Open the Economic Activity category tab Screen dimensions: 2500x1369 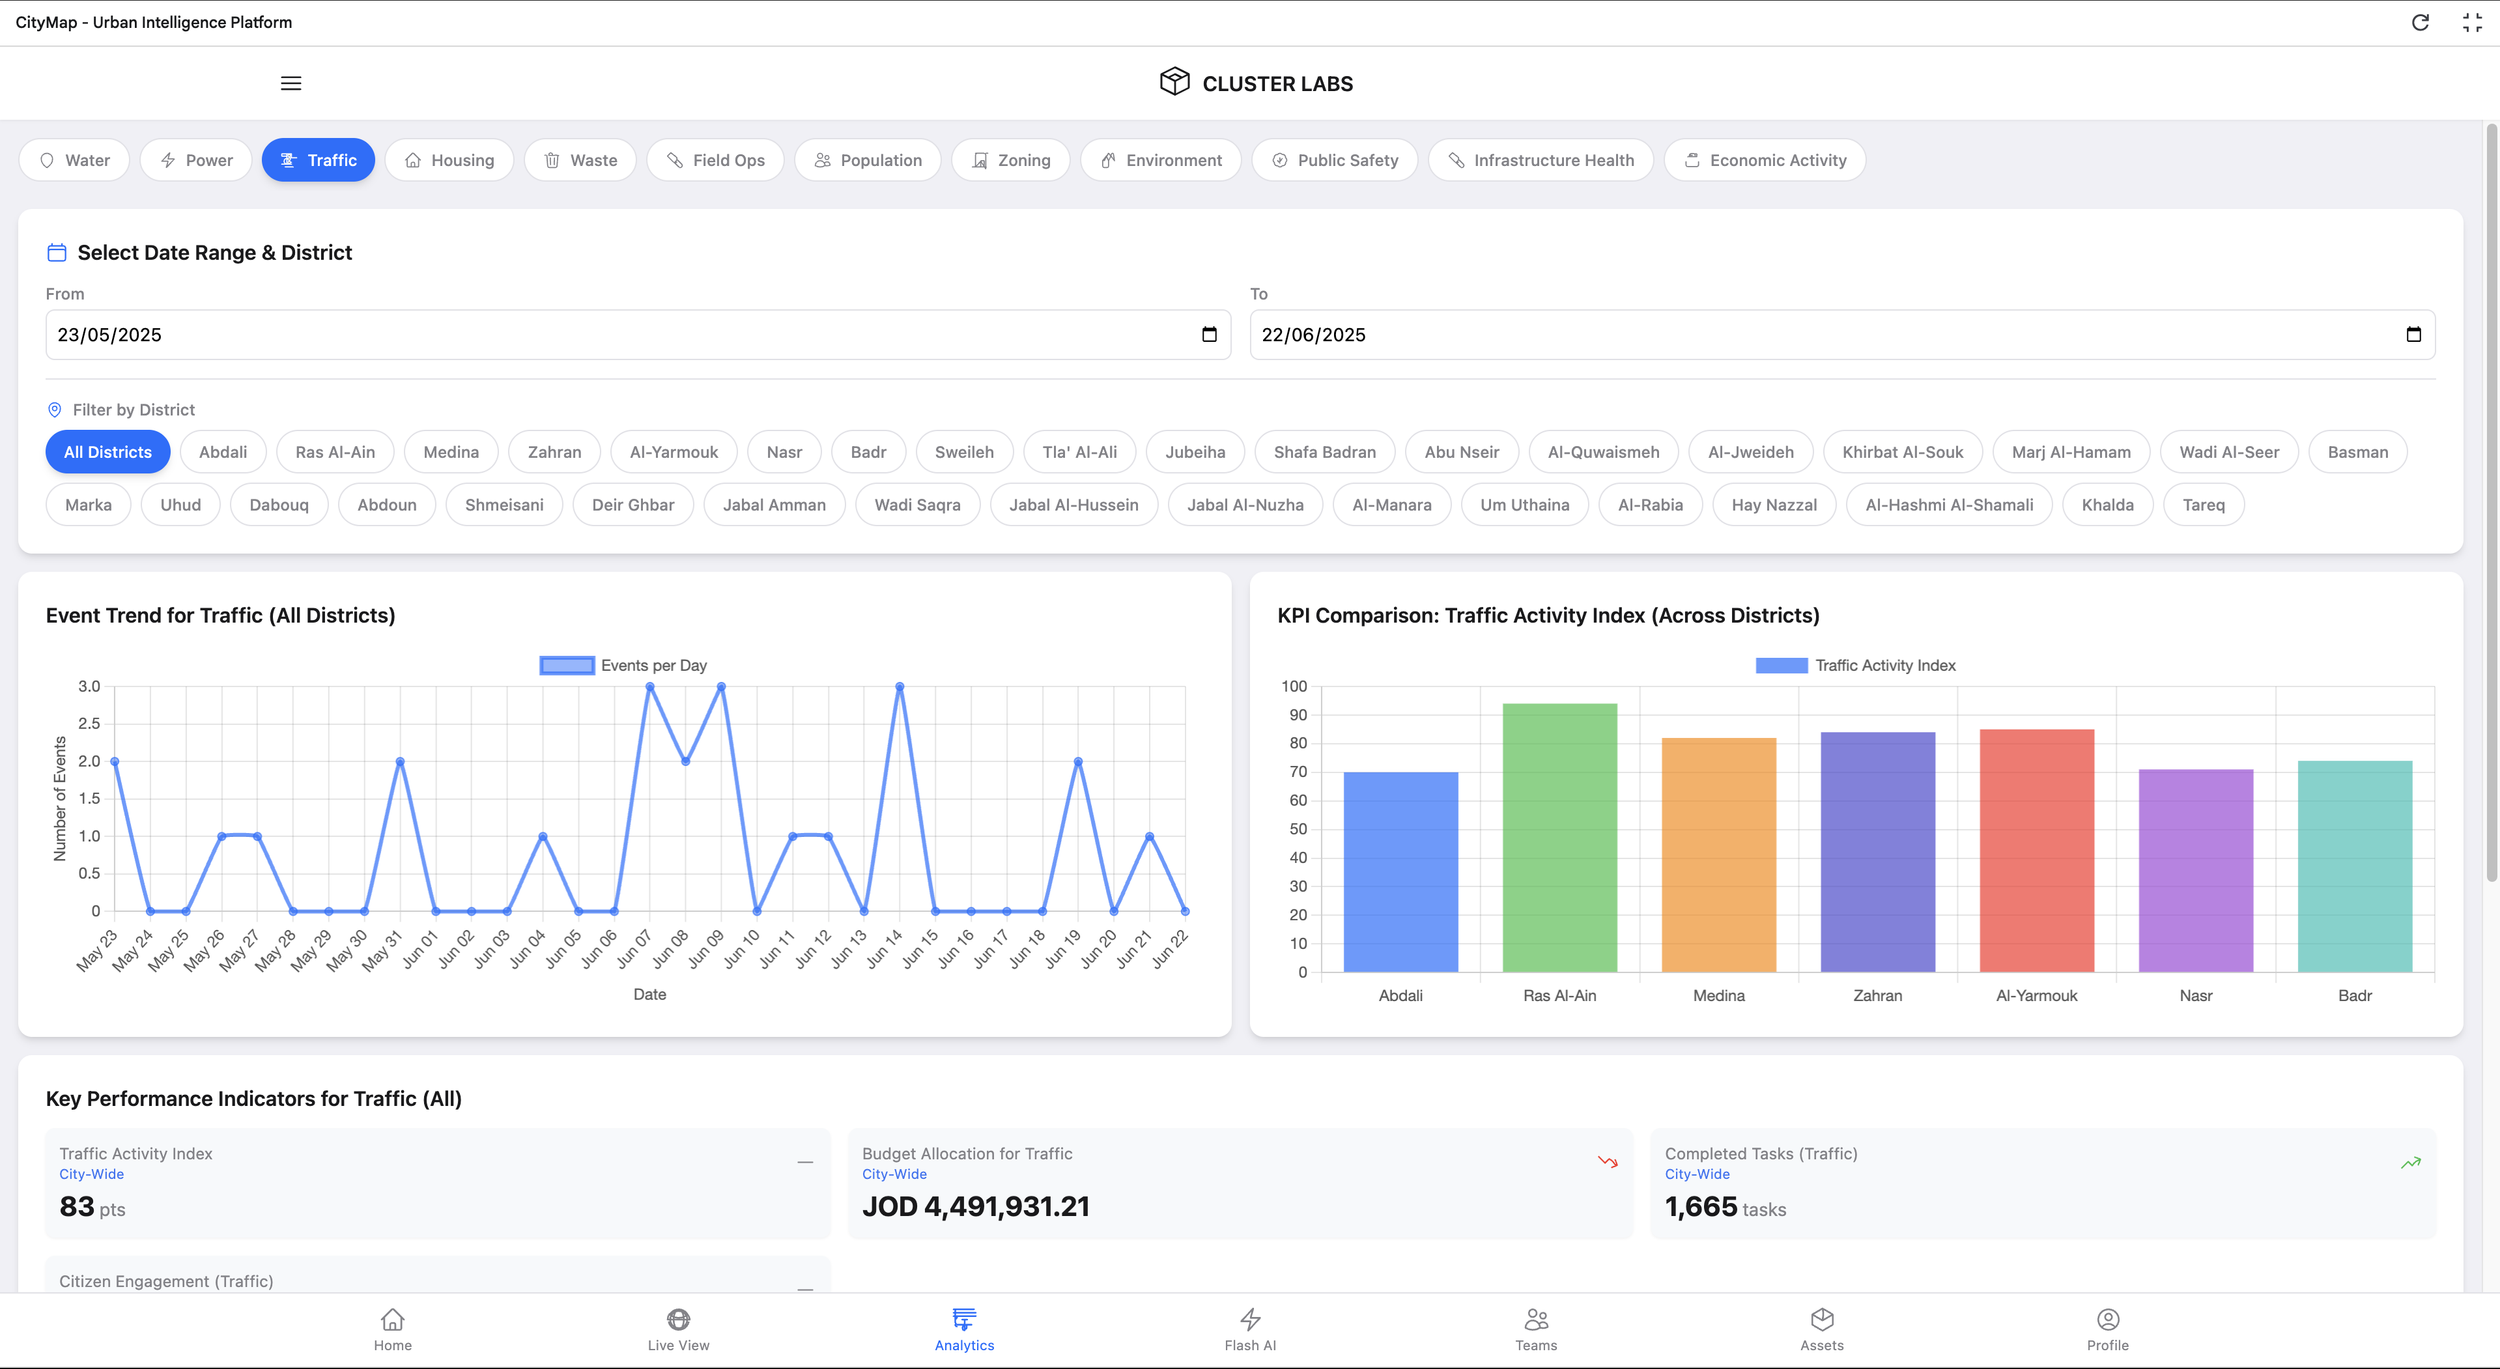(1765, 160)
